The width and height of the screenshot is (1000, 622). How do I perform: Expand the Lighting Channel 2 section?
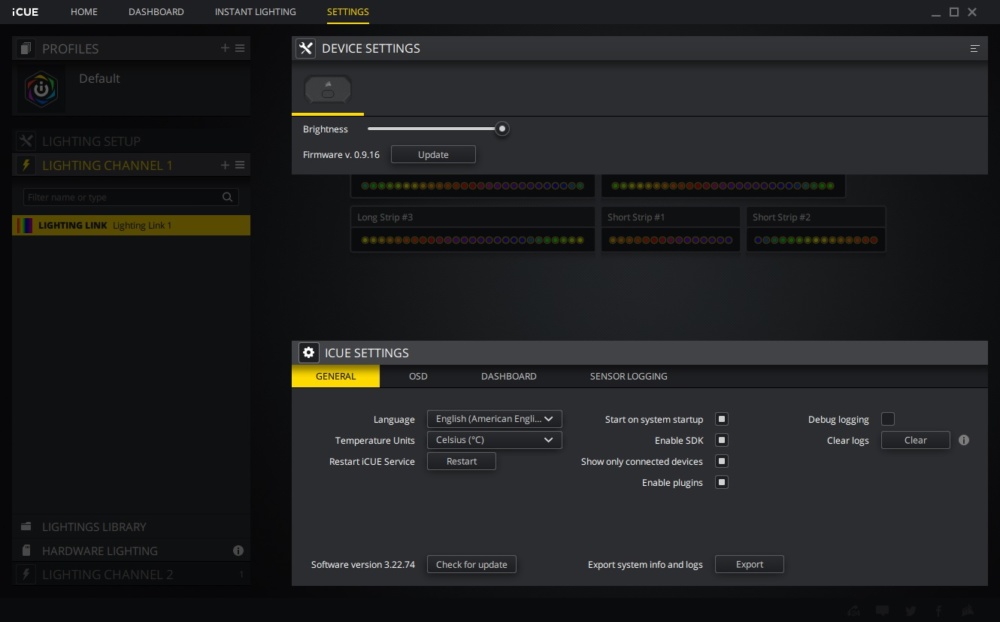[x=131, y=574]
